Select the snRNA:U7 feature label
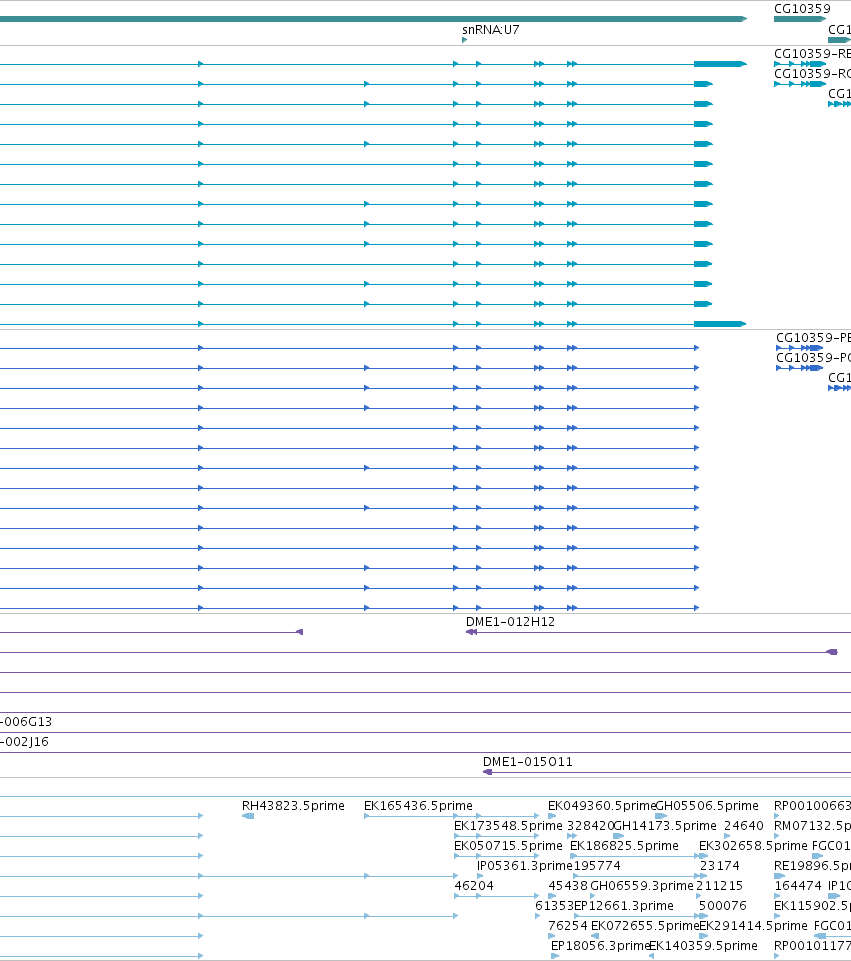 (x=490, y=29)
